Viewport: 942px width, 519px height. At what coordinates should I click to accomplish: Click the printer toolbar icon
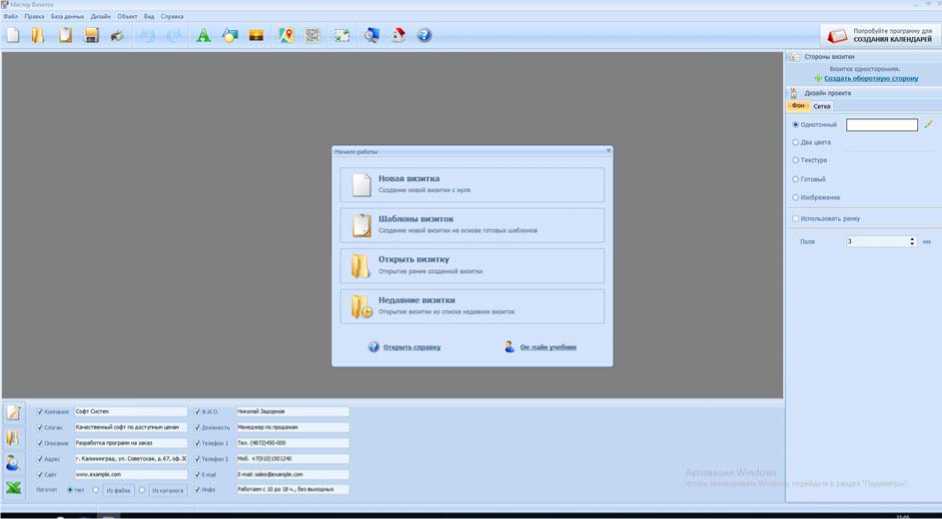[x=117, y=35]
